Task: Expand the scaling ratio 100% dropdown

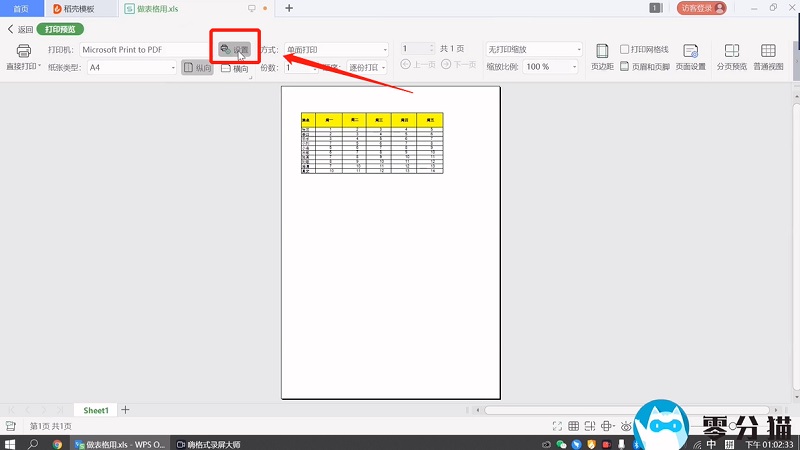Action: point(573,67)
